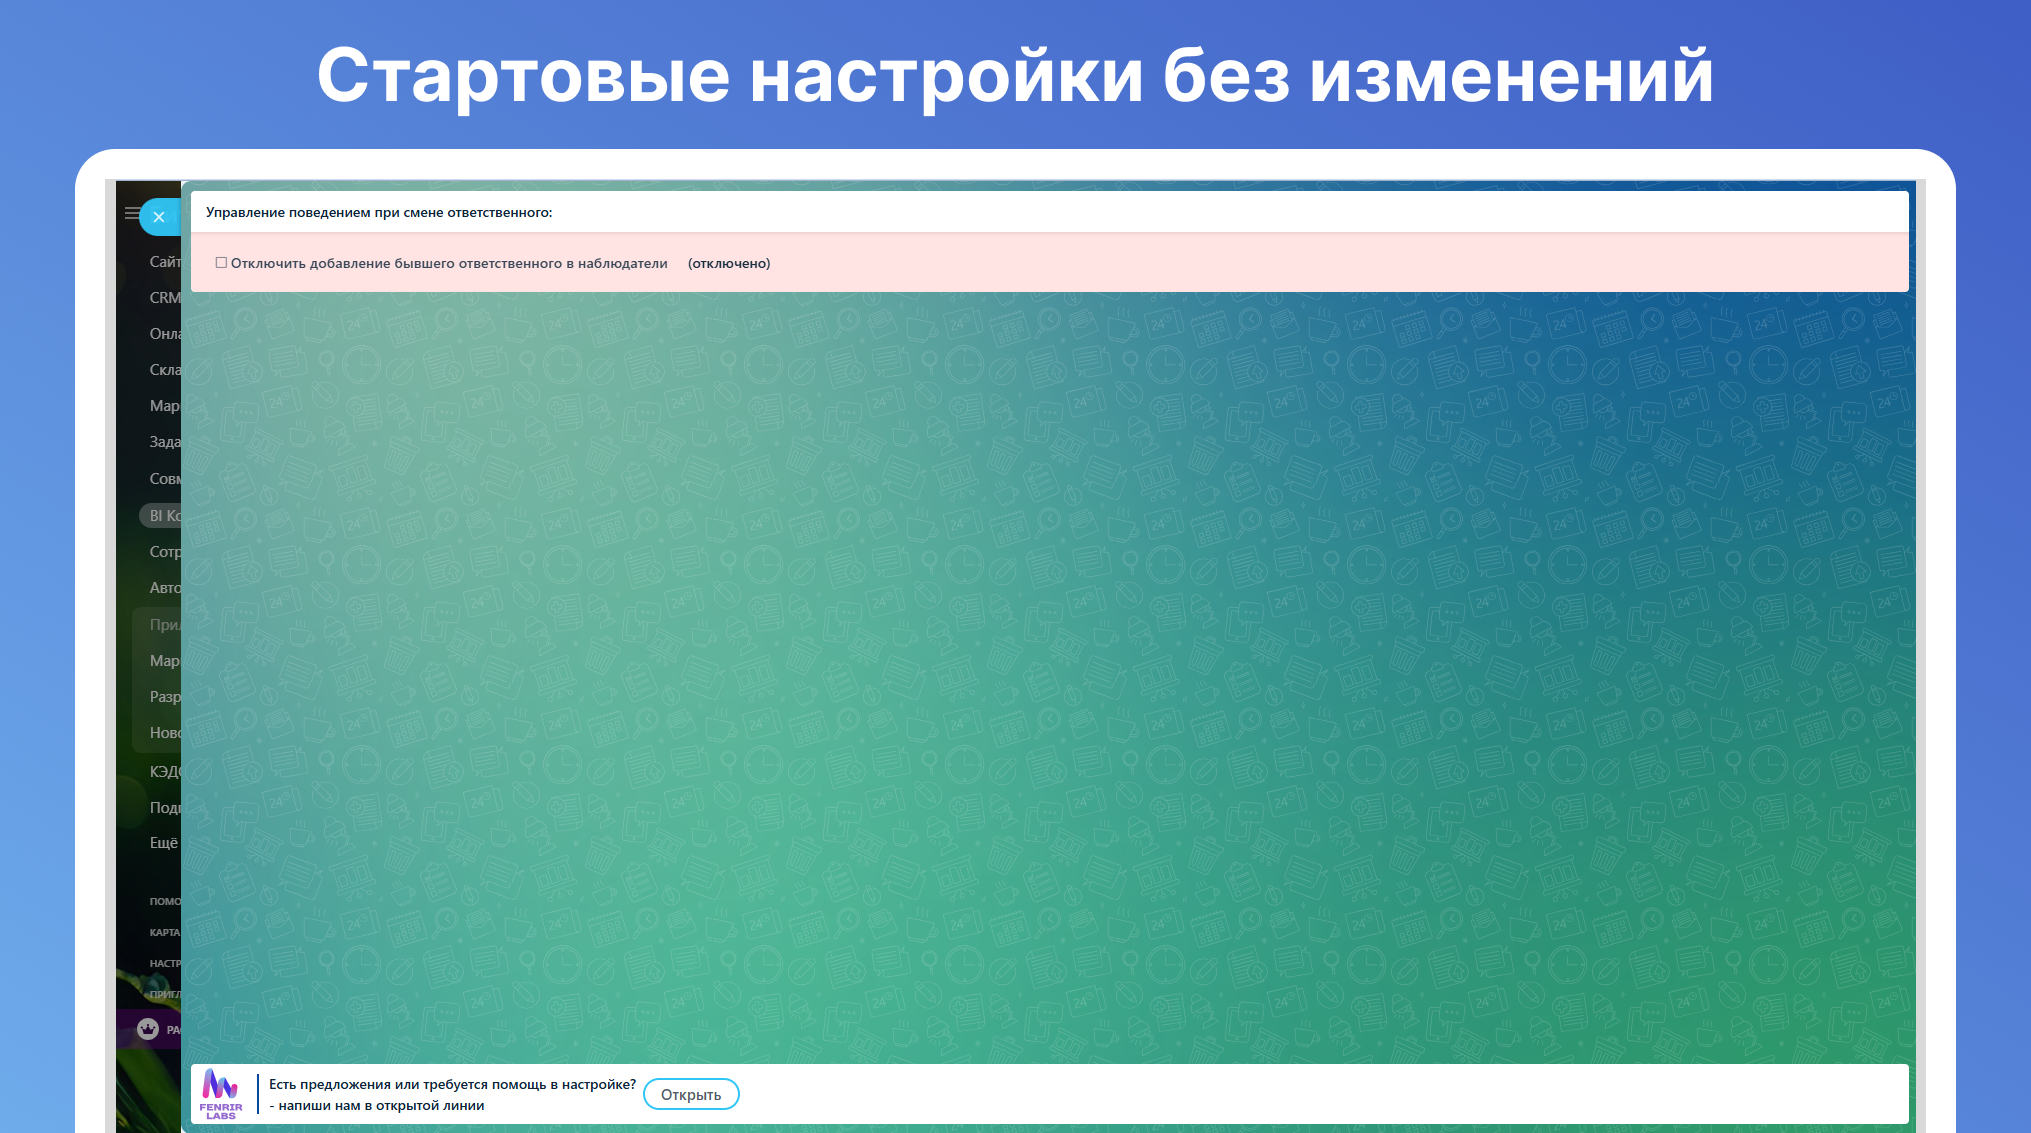Click the 'ПОМОЩЬ' link in sidebar footer

[164, 901]
